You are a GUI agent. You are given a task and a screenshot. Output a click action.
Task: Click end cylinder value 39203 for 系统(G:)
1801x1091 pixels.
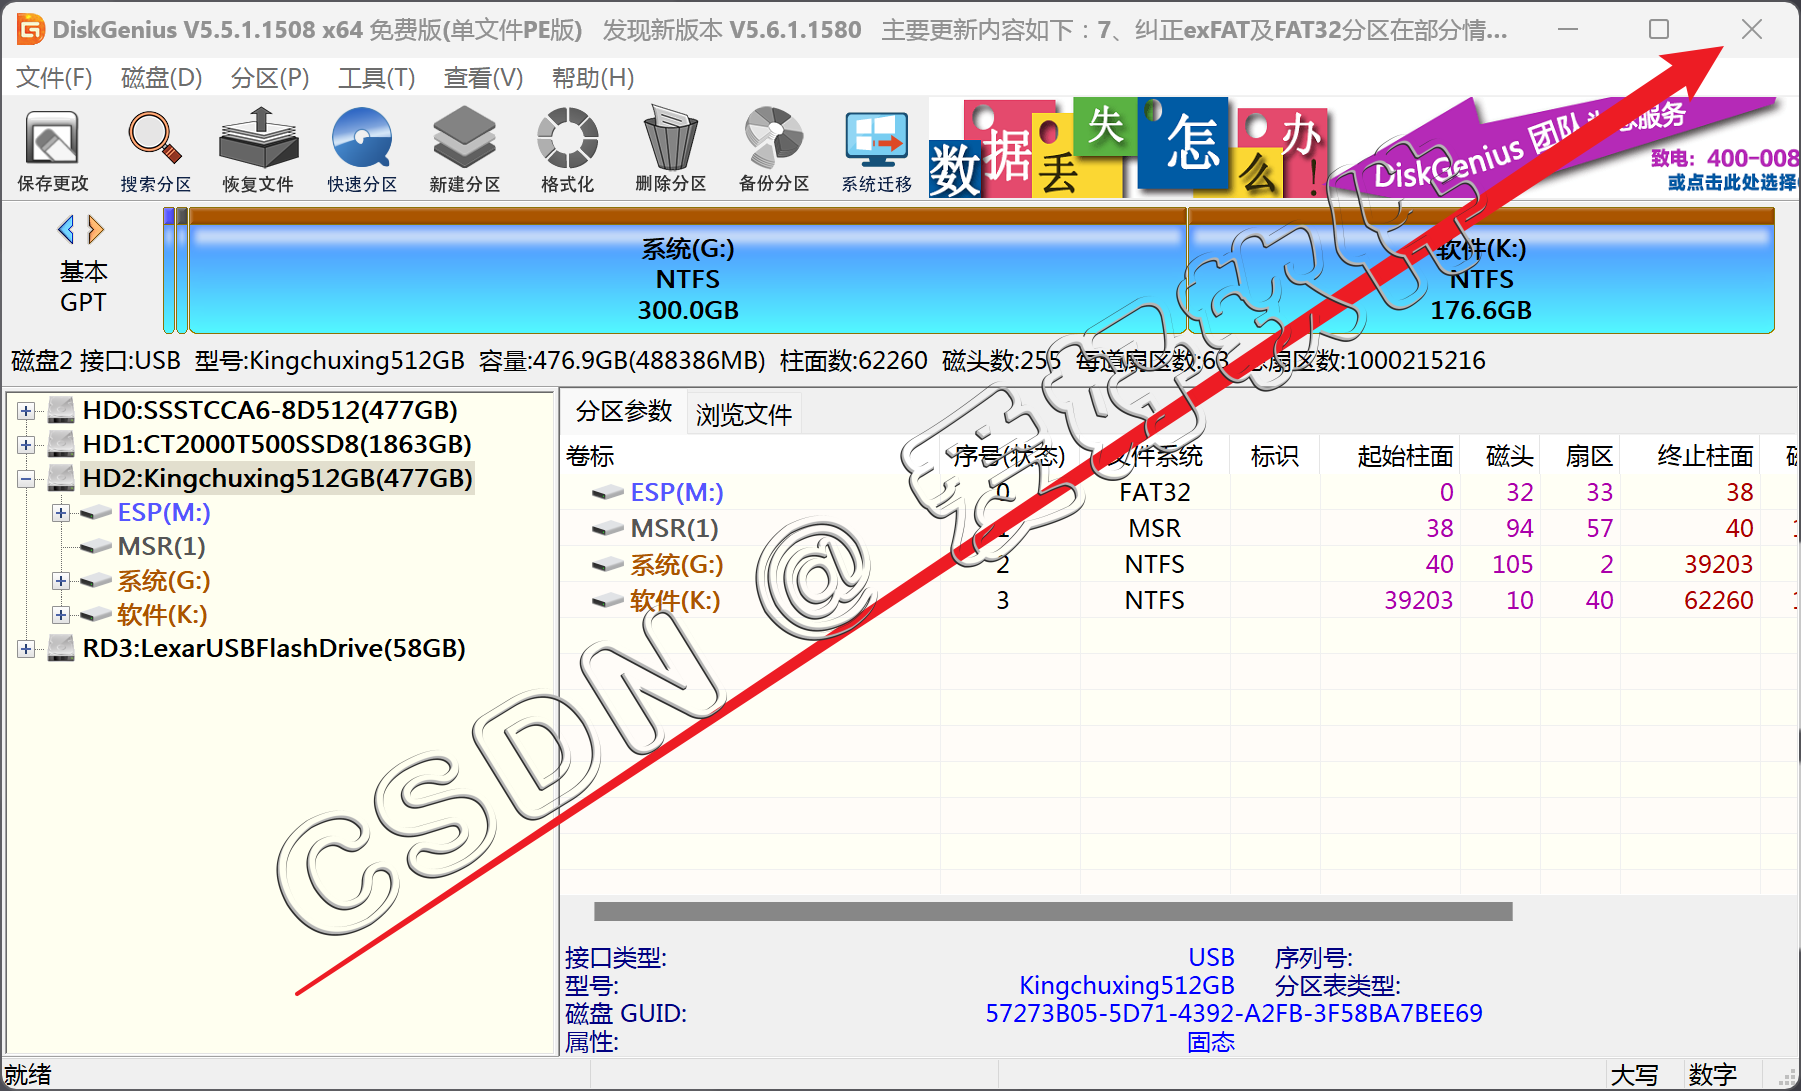click(x=1719, y=564)
